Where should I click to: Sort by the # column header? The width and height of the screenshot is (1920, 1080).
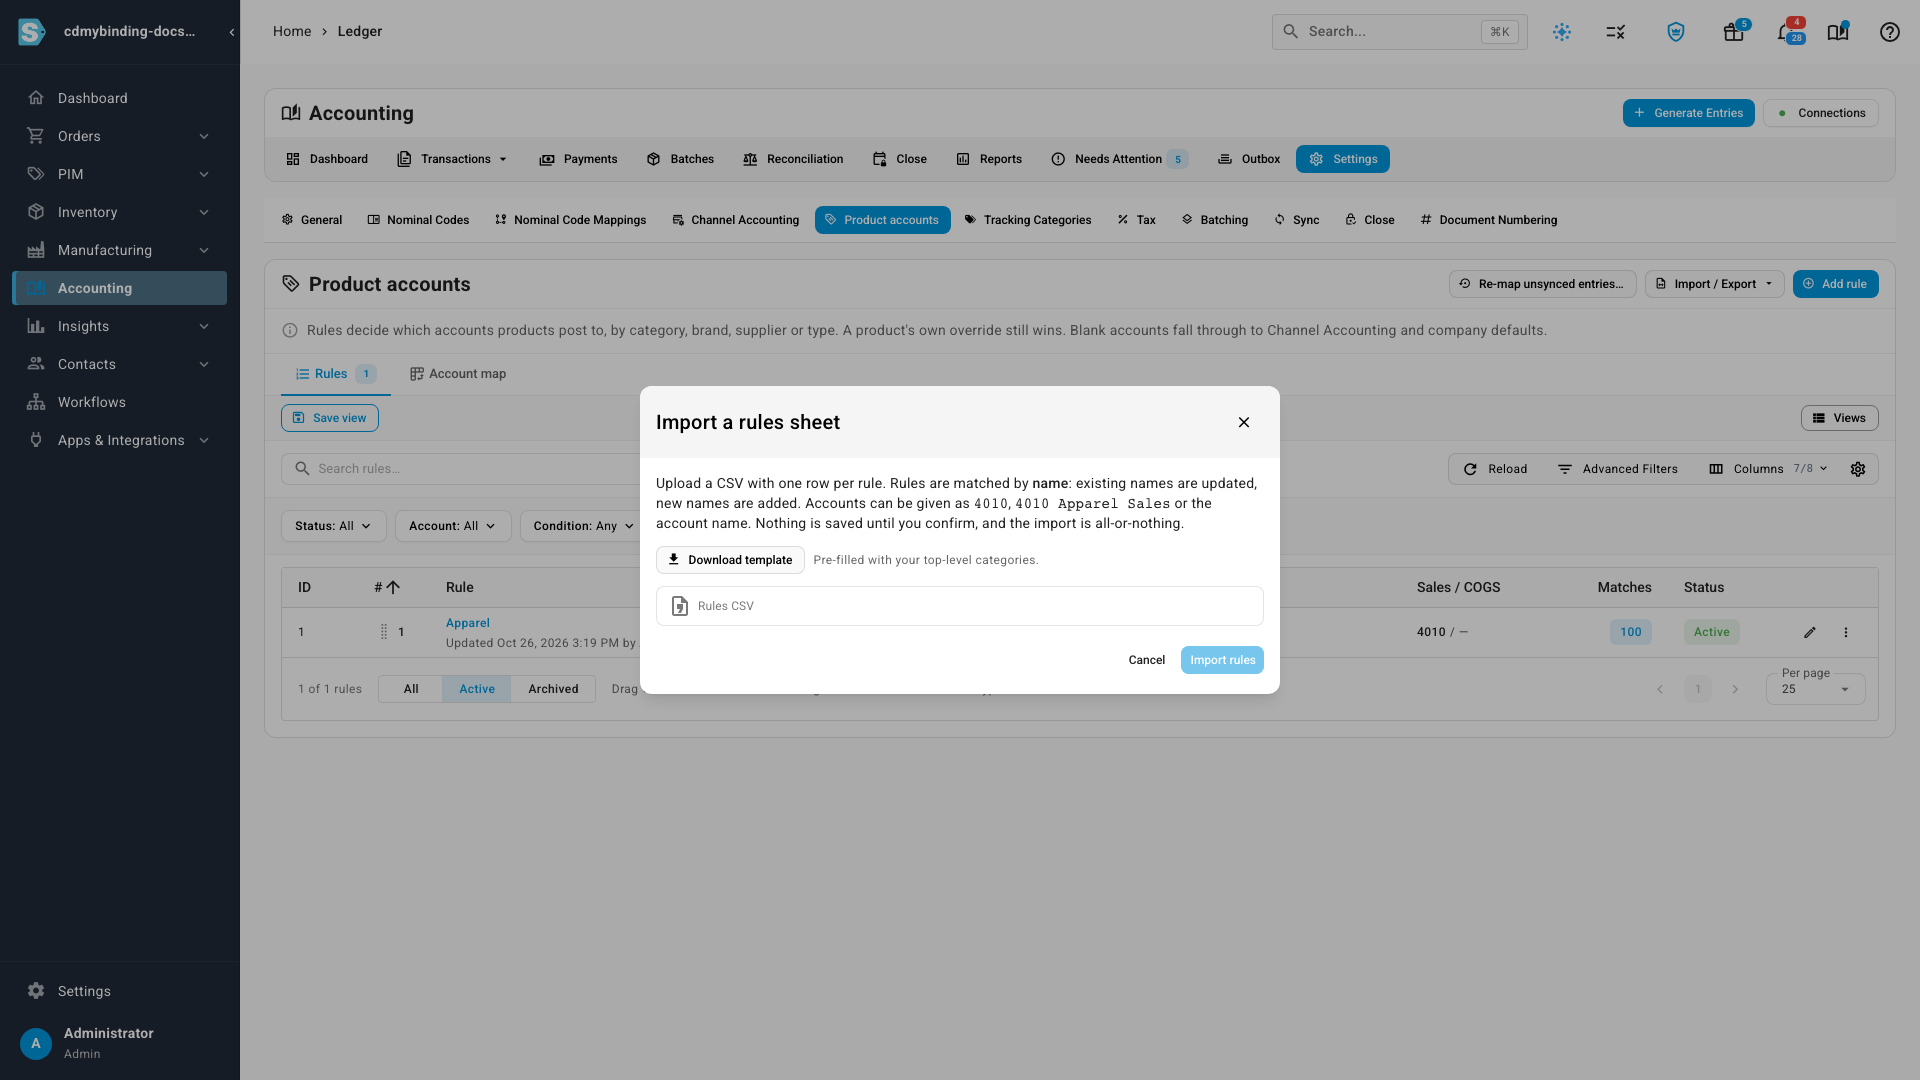pos(386,588)
